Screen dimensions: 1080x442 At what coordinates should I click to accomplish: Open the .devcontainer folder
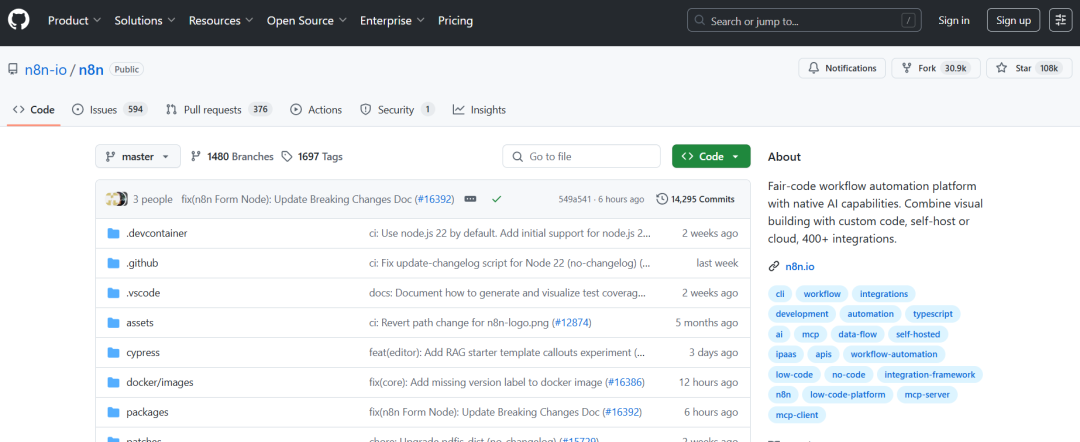[x=156, y=233]
